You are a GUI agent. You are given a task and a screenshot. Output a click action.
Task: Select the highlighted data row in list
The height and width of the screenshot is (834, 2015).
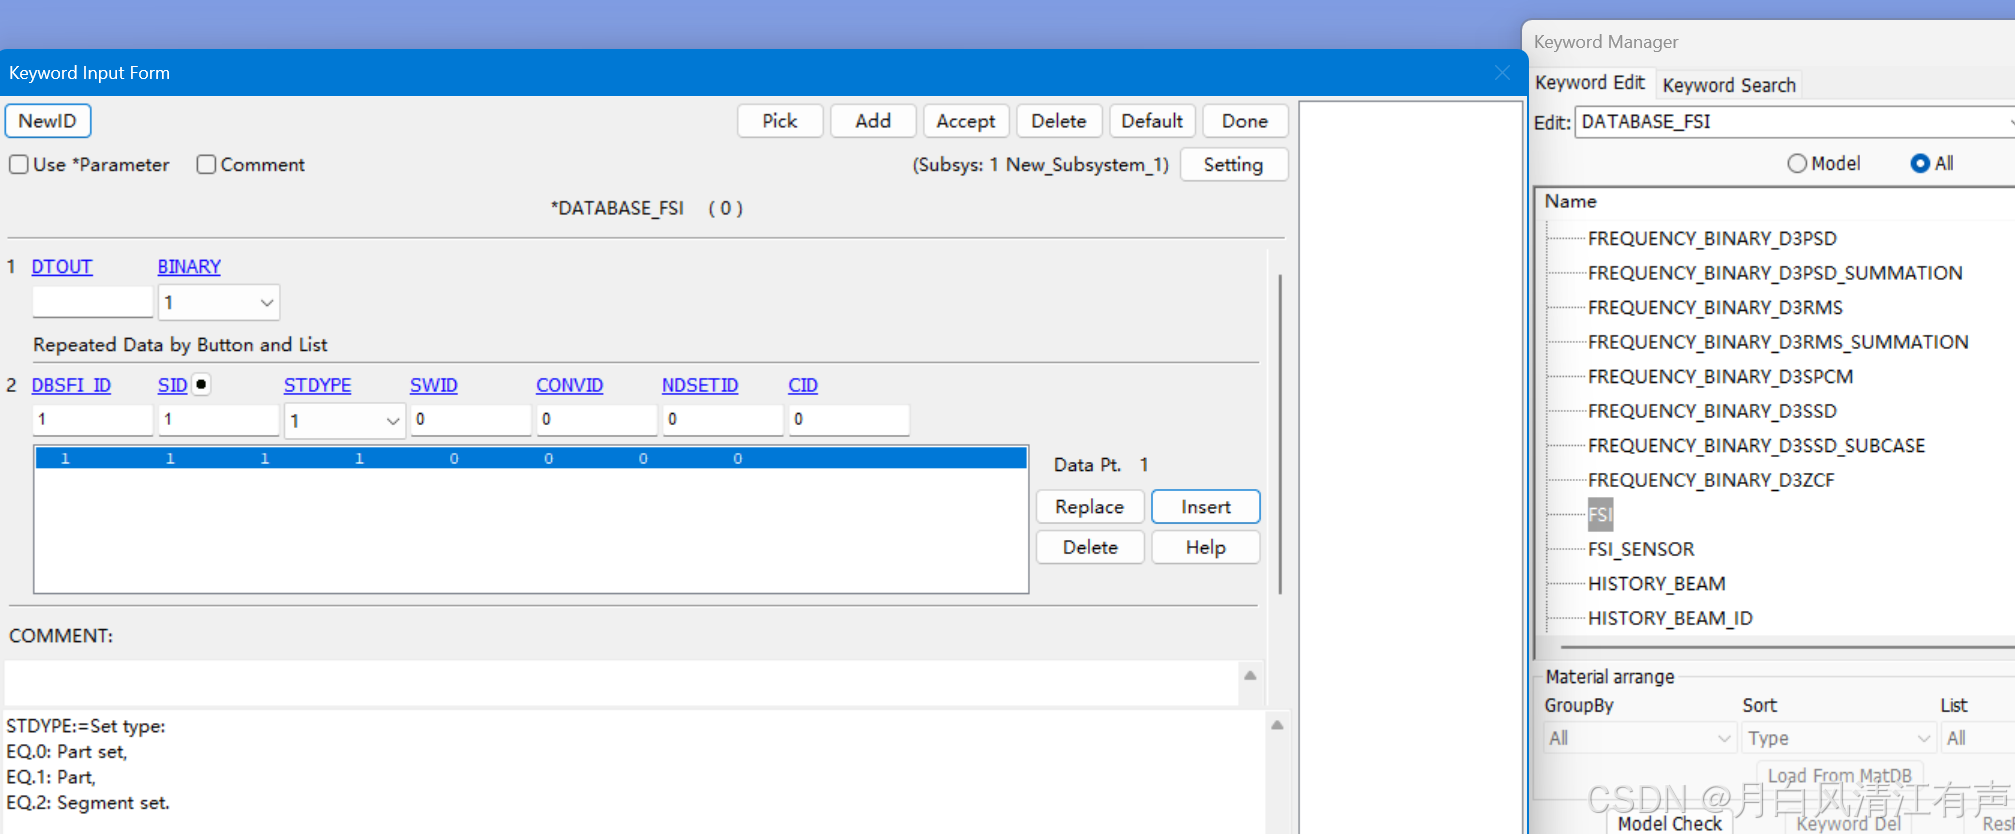tap(531, 458)
